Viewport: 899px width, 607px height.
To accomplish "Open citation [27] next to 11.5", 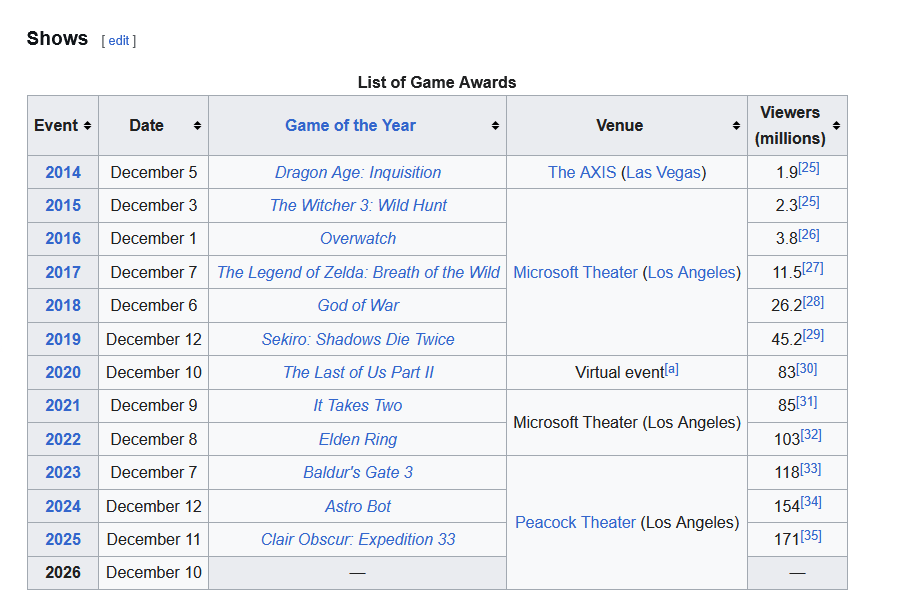I will tap(813, 268).
